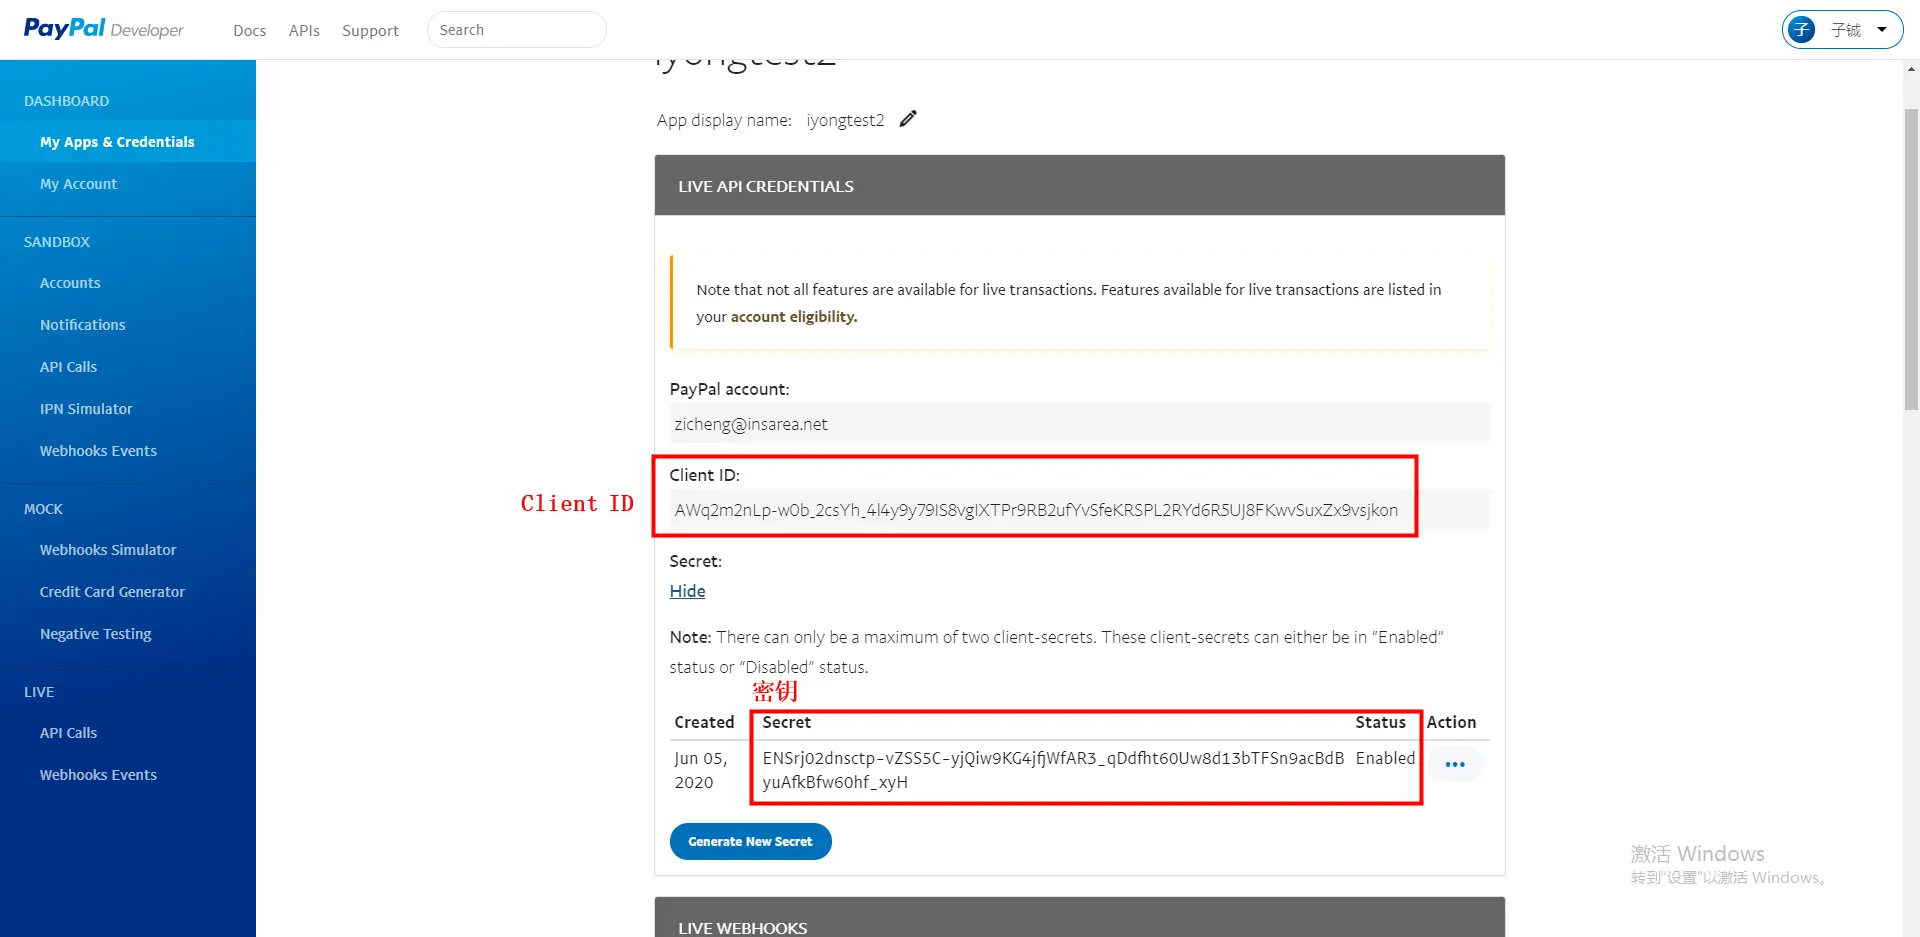Viewport: 1920px width, 937px height.
Task: Open the Support menu
Action: (x=370, y=30)
